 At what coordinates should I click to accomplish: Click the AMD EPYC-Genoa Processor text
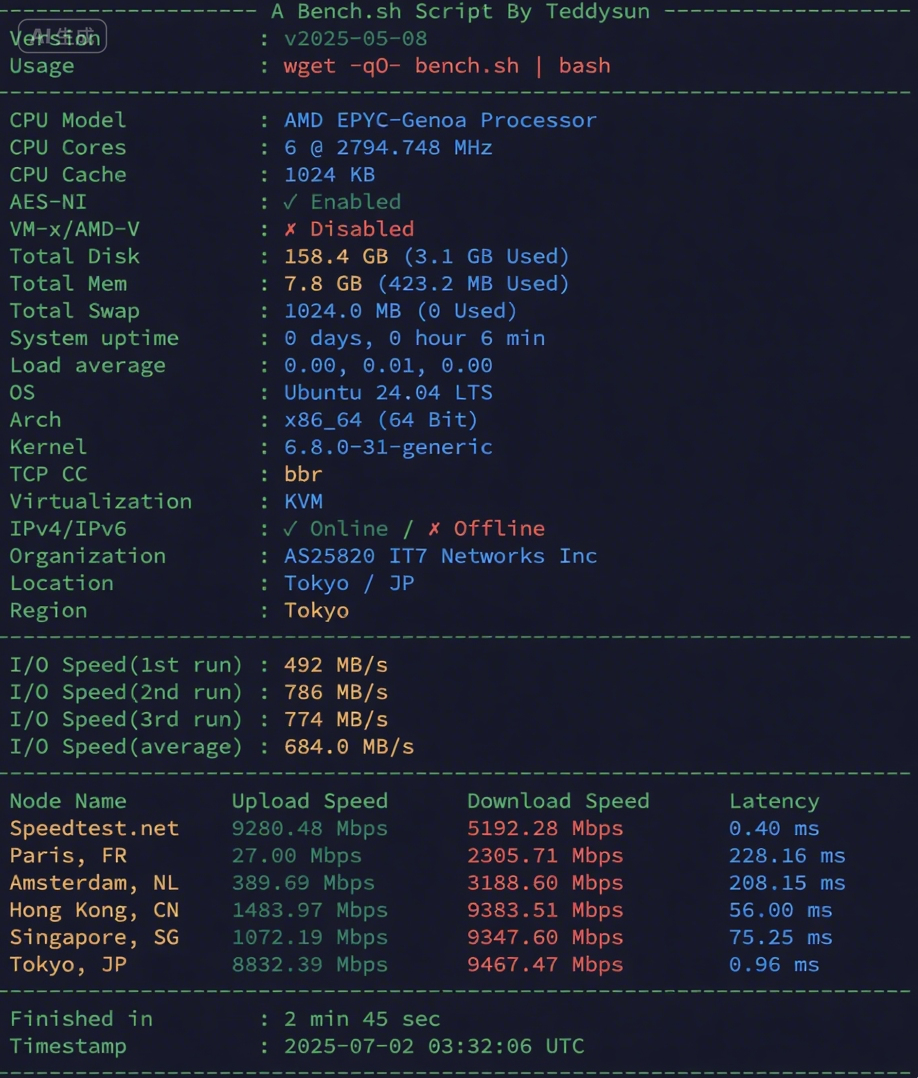pos(440,120)
